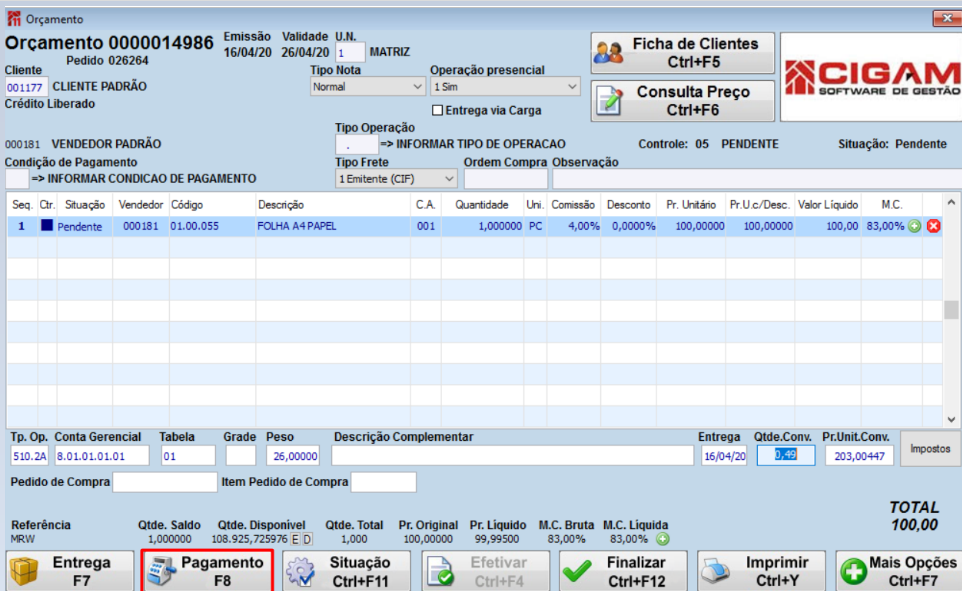Toggle the E indicator by Qtde. Disponível

295,539
